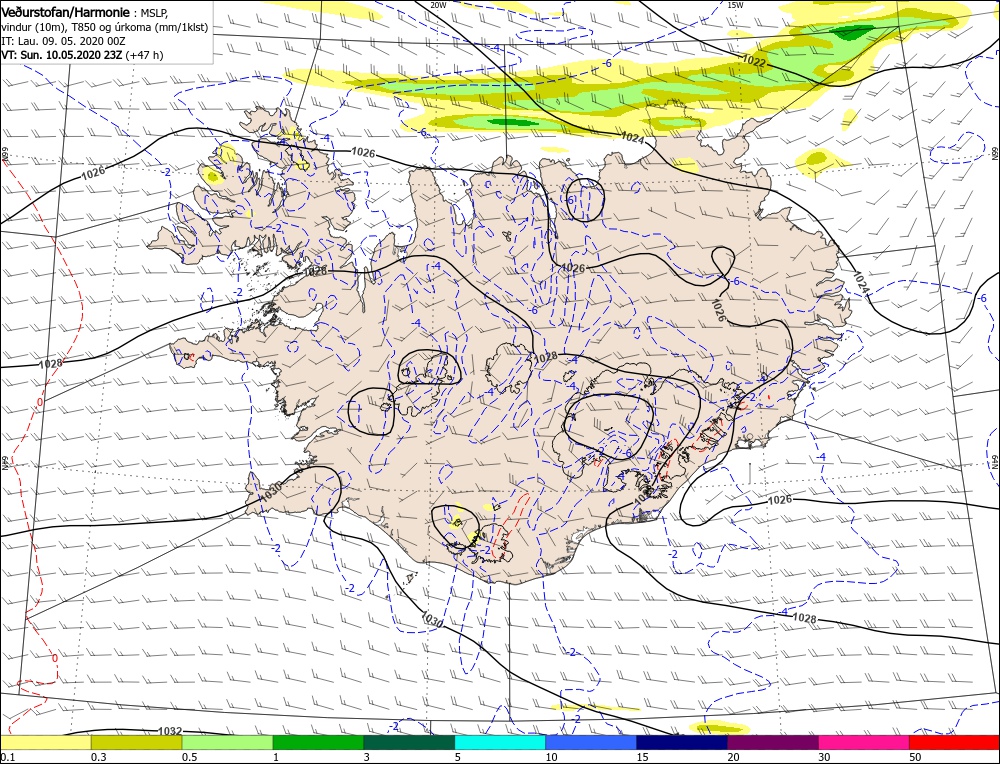Click the "vindur (10m), T850 og úrkoma" line
1000x764 pixels.
click(105, 27)
